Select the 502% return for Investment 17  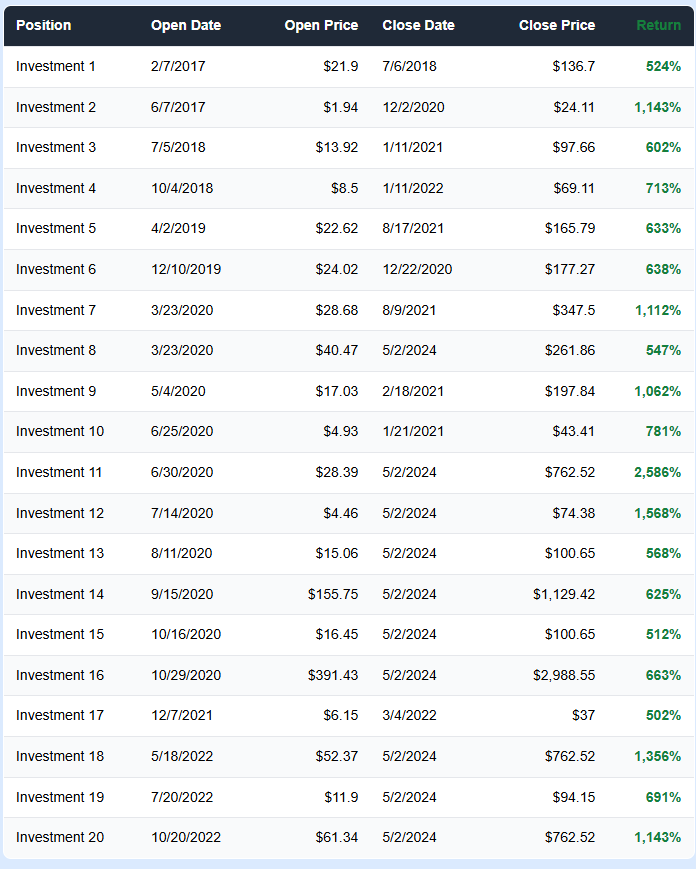pyautogui.click(x=663, y=715)
